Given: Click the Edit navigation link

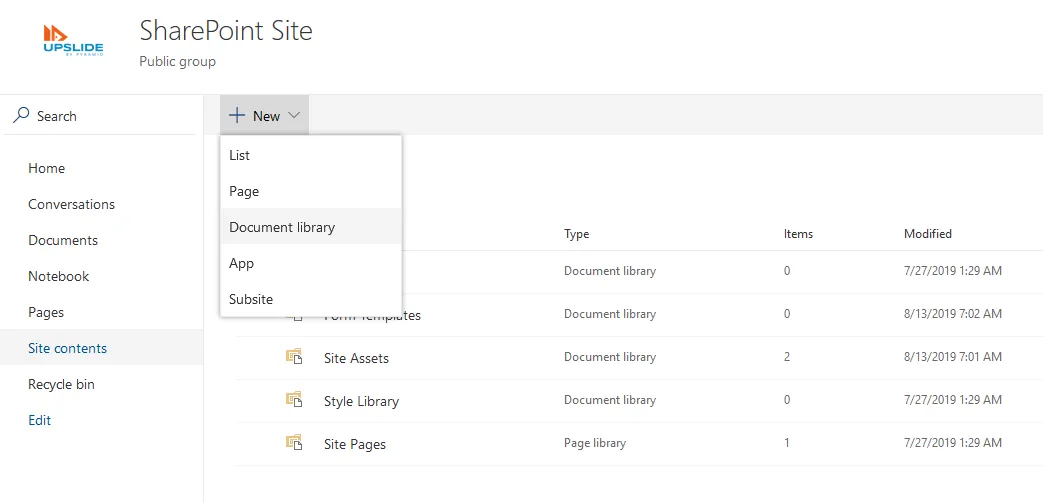Looking at the screenshot, I should 39,420.
